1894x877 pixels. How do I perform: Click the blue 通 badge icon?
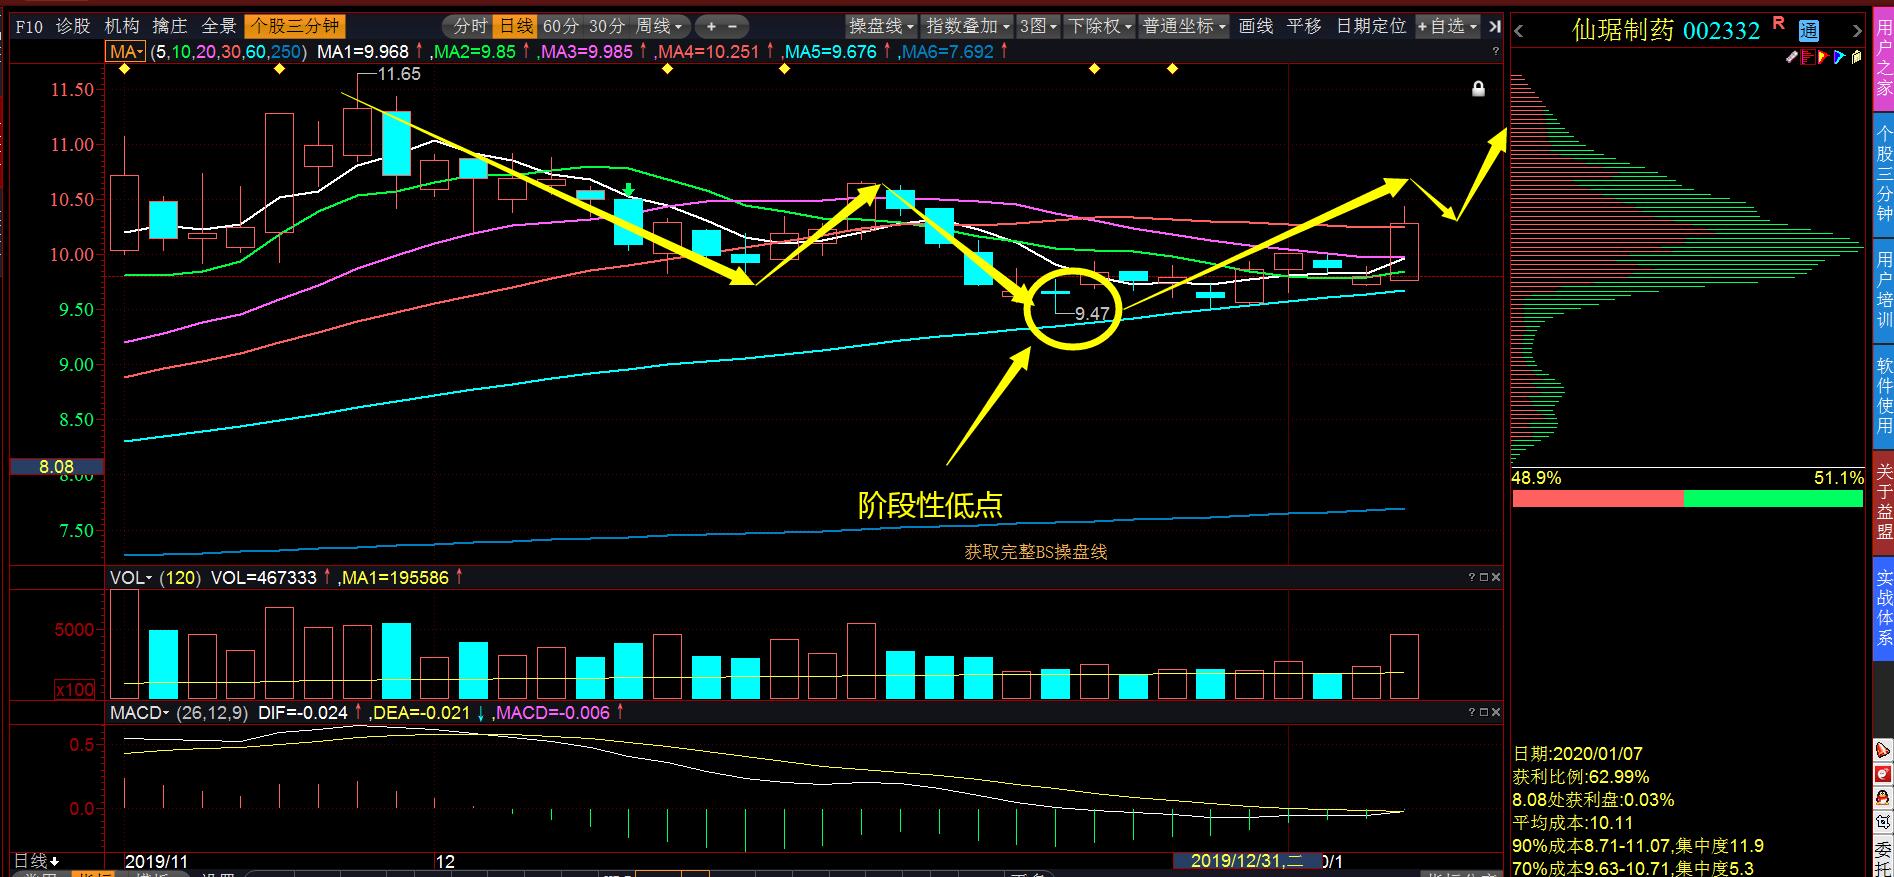tap(1808, 31)
